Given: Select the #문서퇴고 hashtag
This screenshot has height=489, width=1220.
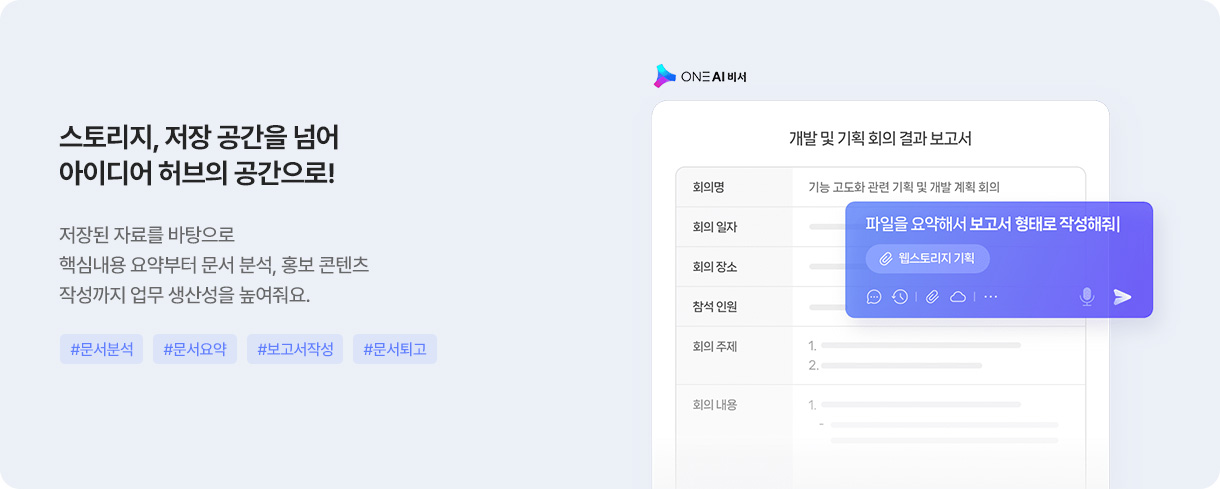Looking at the screenshot, I should (395, 349).
